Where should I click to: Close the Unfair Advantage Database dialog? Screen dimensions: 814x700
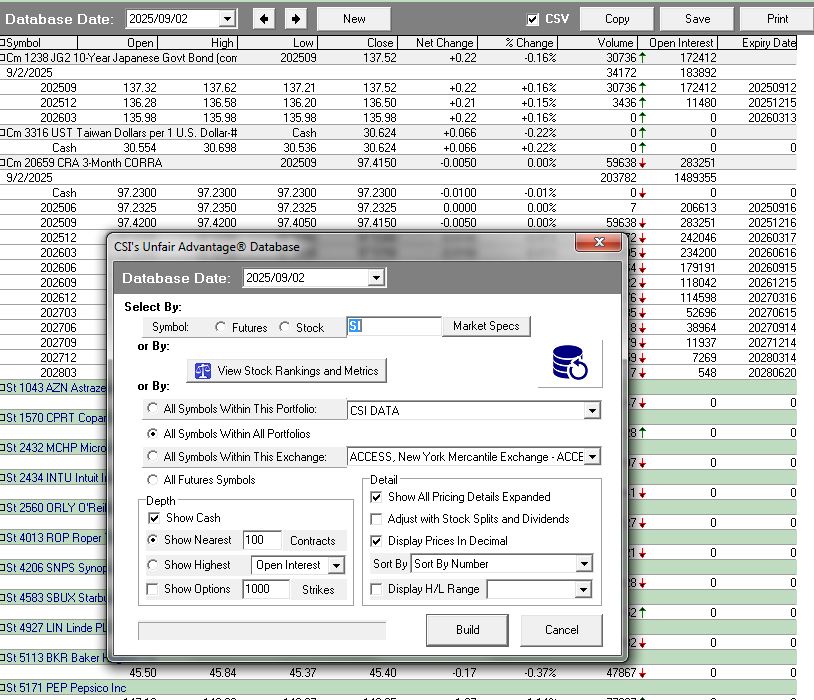[x=590, y=244]
